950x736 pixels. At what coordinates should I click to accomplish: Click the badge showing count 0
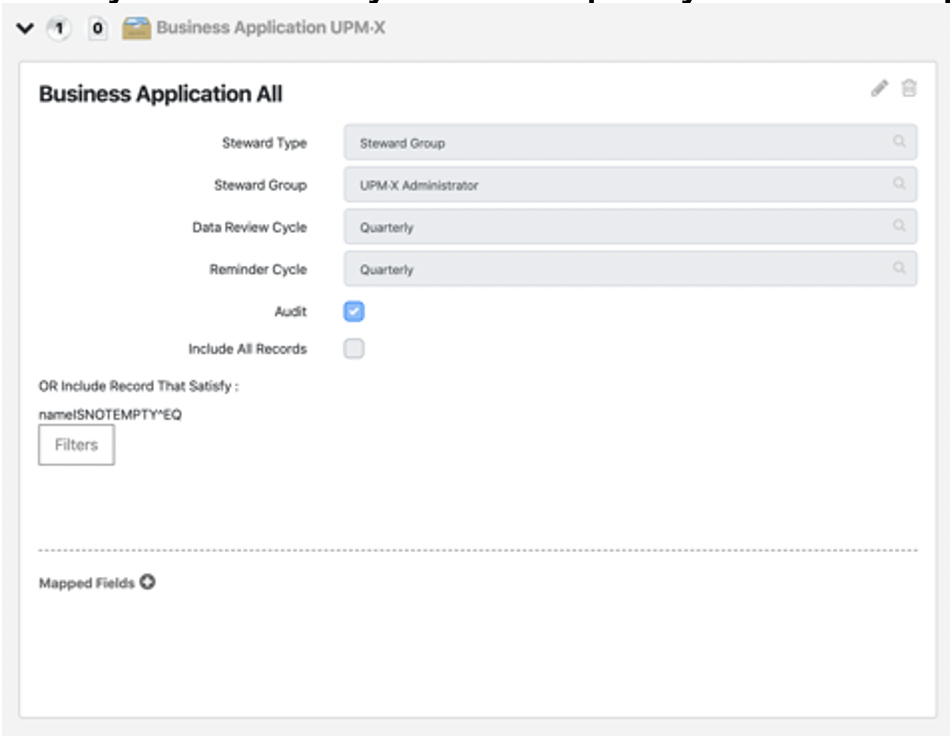point(98,28)
